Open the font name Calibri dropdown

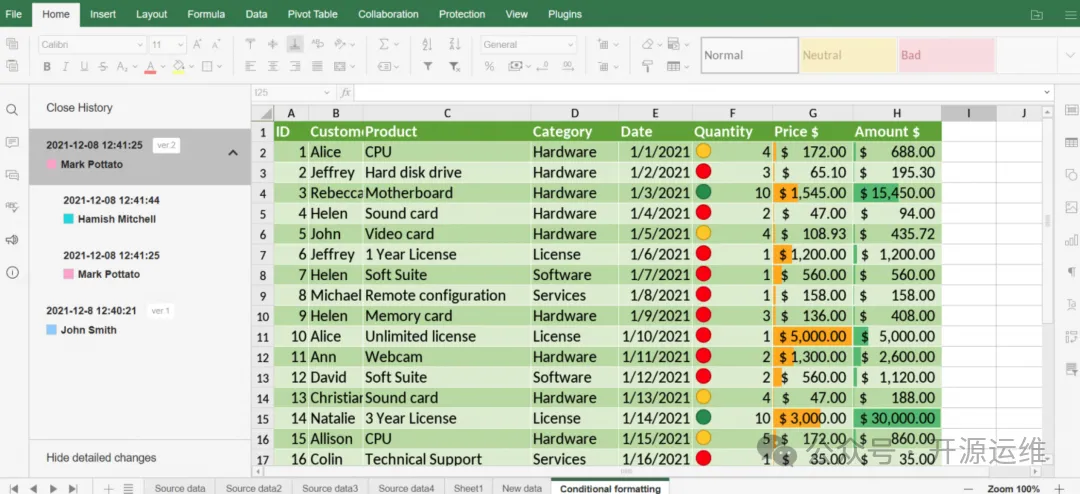pyautogui.click(x=92, y=44)
